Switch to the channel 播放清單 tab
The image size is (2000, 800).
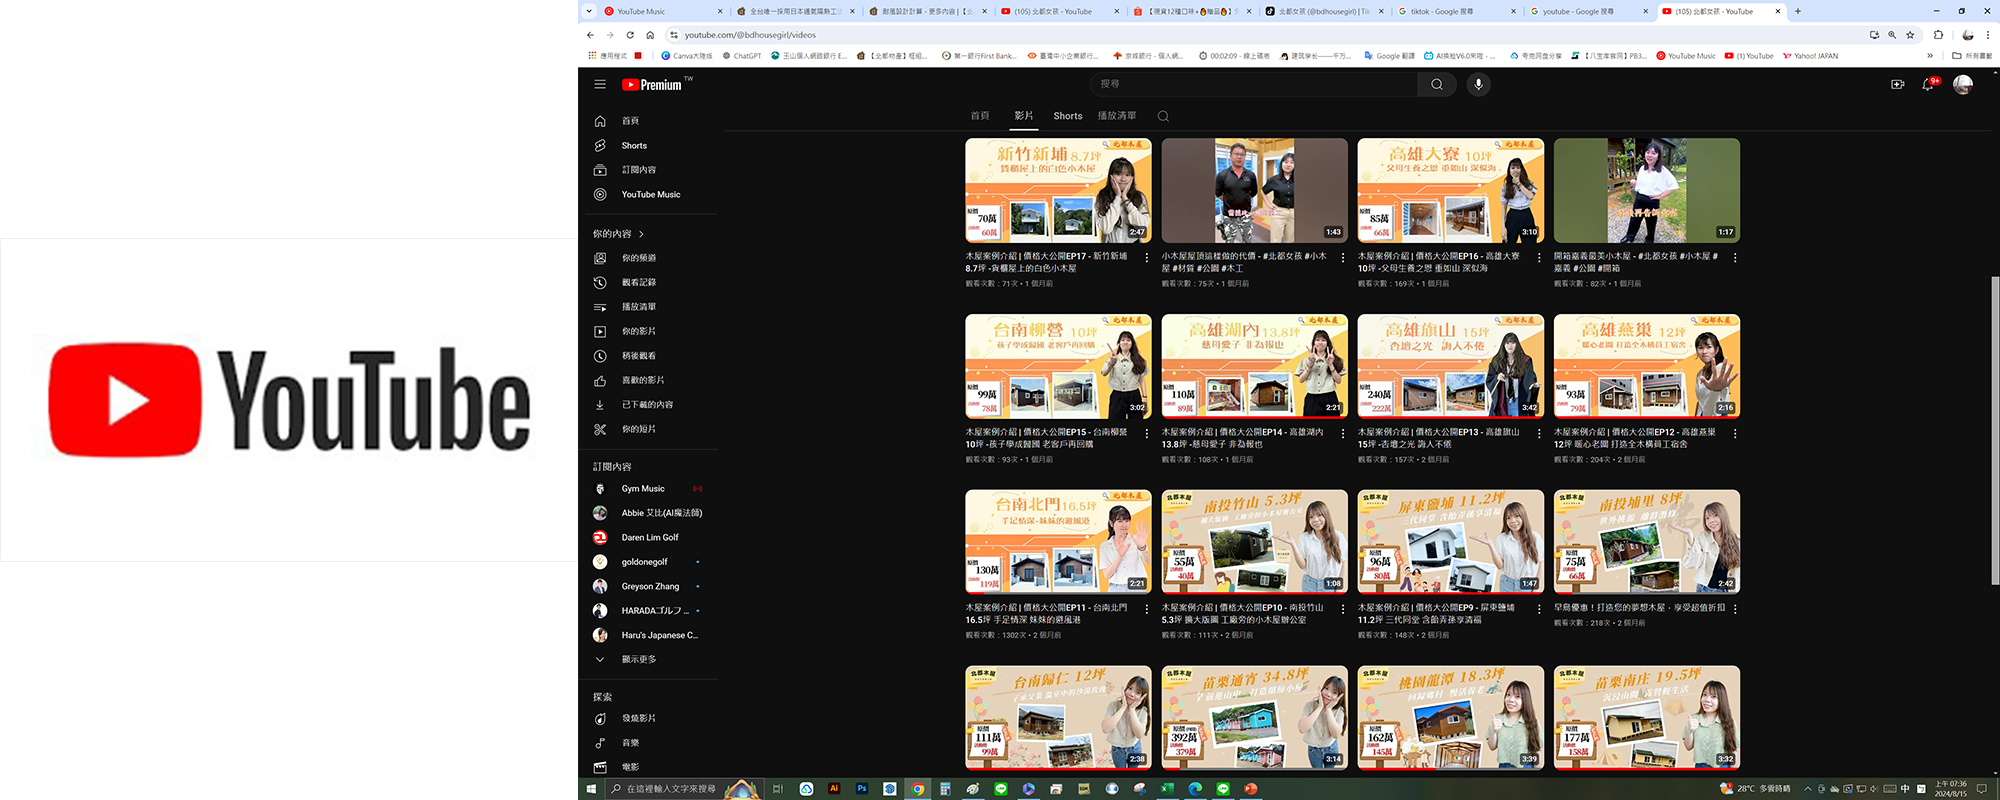pyautogui.click(x=1117, y=116)
